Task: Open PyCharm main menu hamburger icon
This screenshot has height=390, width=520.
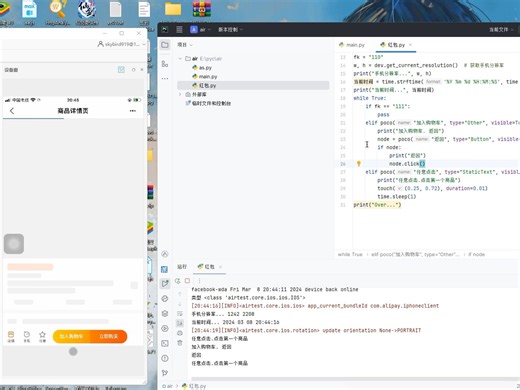Action: click(179, 29)
